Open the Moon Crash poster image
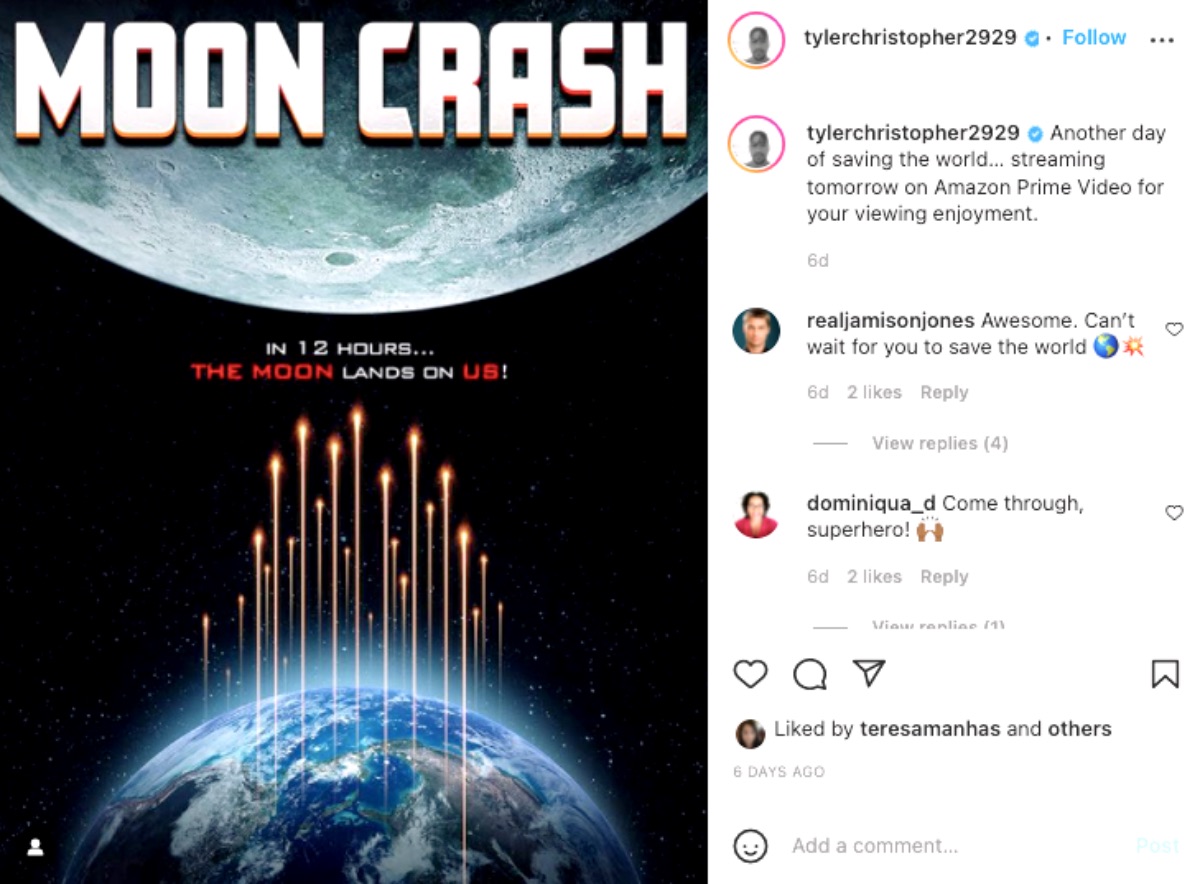The width and height of the screenshot is (1200, 884). click(354, 442)
